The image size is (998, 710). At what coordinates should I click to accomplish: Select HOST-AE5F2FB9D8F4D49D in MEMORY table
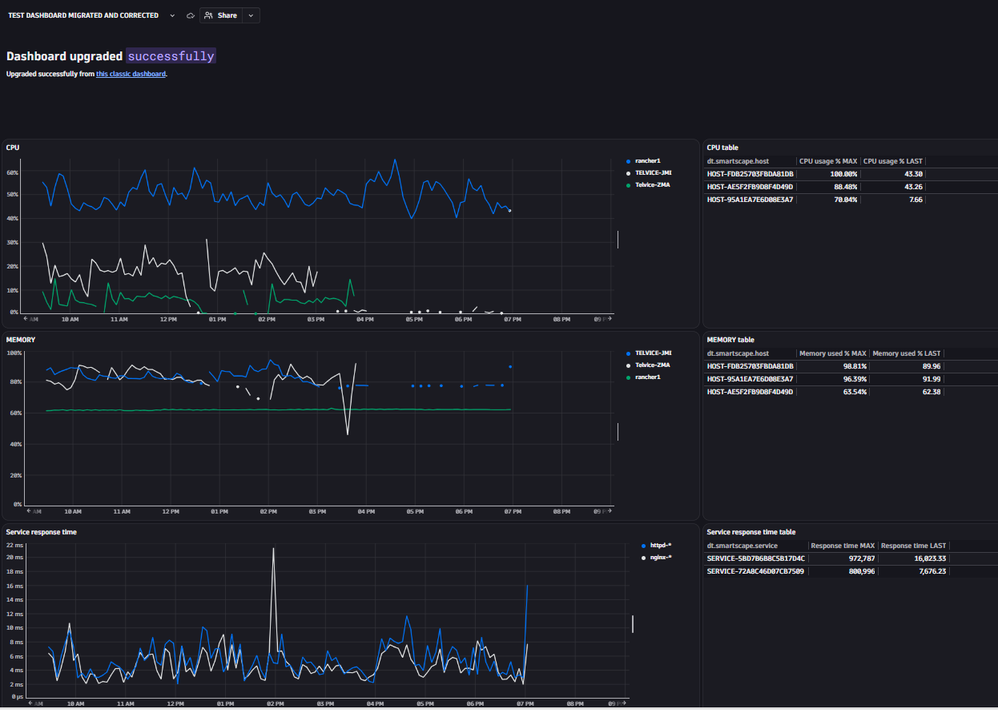coord(750,391)
